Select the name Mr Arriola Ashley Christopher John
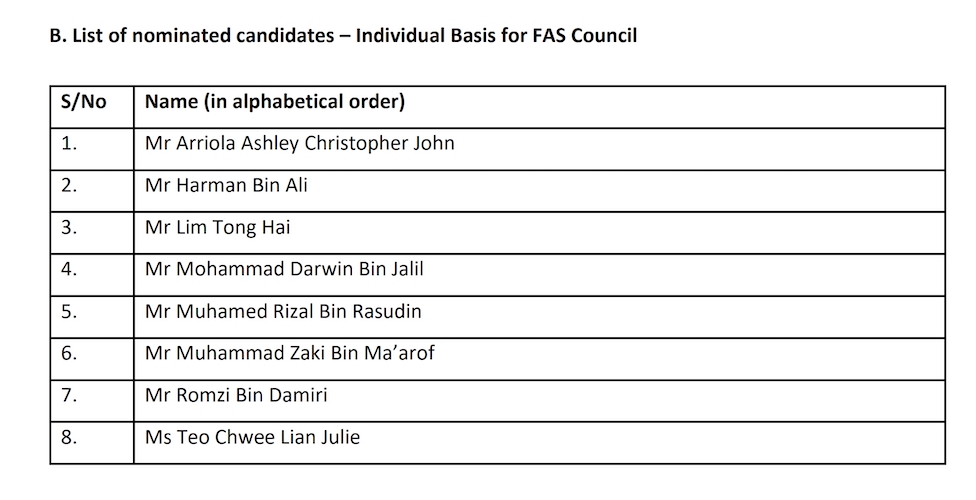 [299, 143]
